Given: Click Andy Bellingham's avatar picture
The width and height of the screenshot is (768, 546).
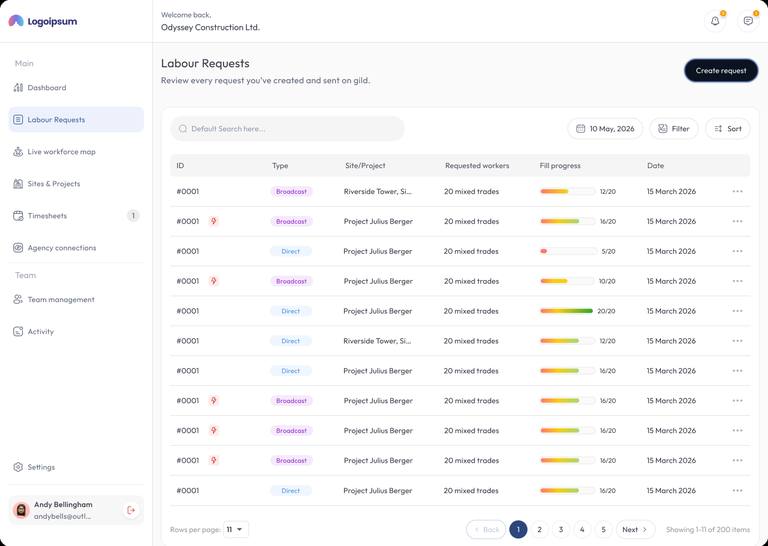Looking at the screenshot, I should [x=21, y=510].
